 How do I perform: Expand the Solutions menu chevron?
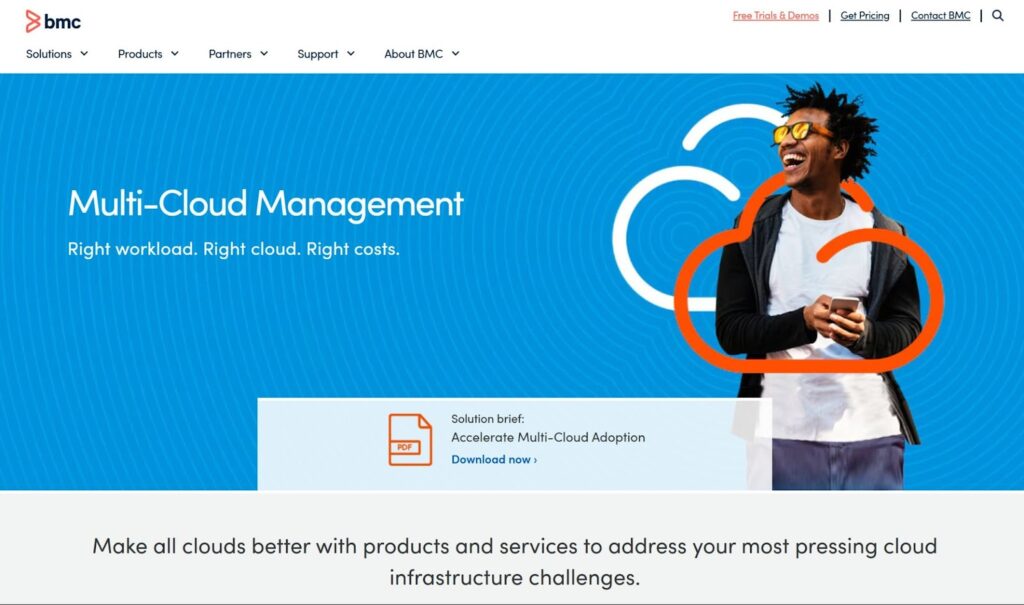84,54
